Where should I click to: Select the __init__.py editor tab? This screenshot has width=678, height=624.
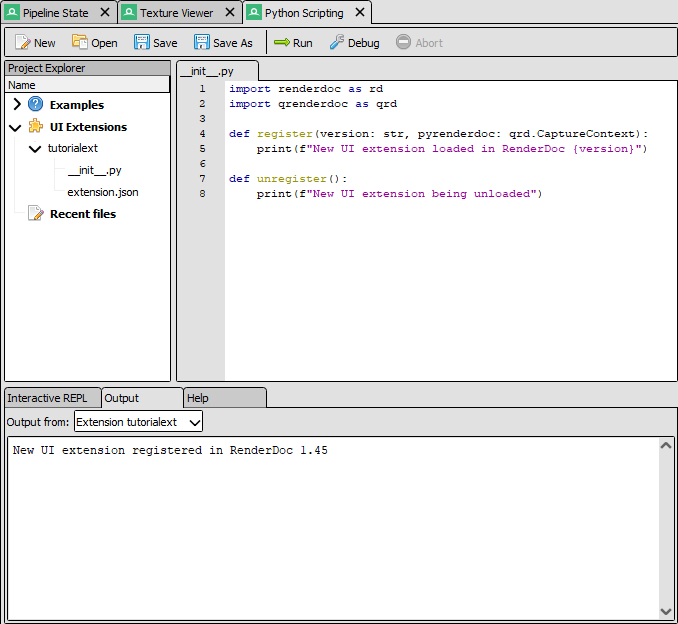[x=218, y=71]
